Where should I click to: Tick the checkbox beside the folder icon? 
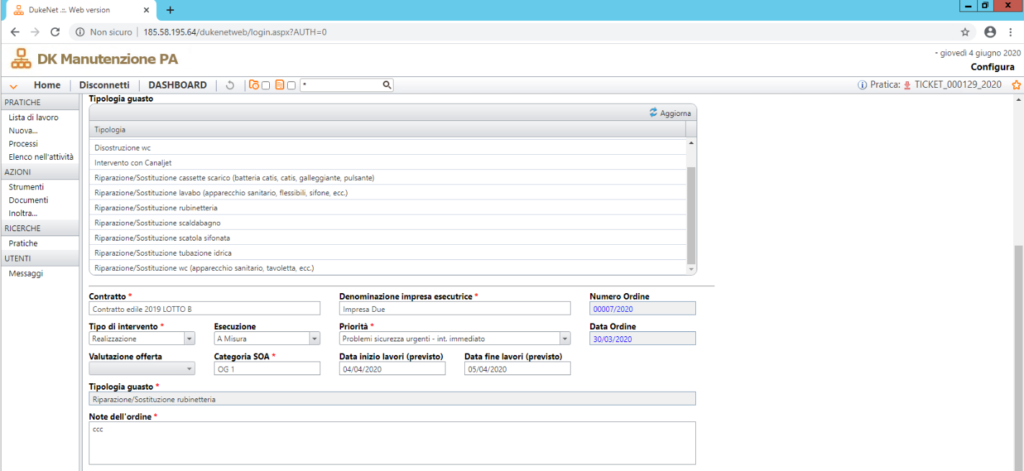[265, 85]
